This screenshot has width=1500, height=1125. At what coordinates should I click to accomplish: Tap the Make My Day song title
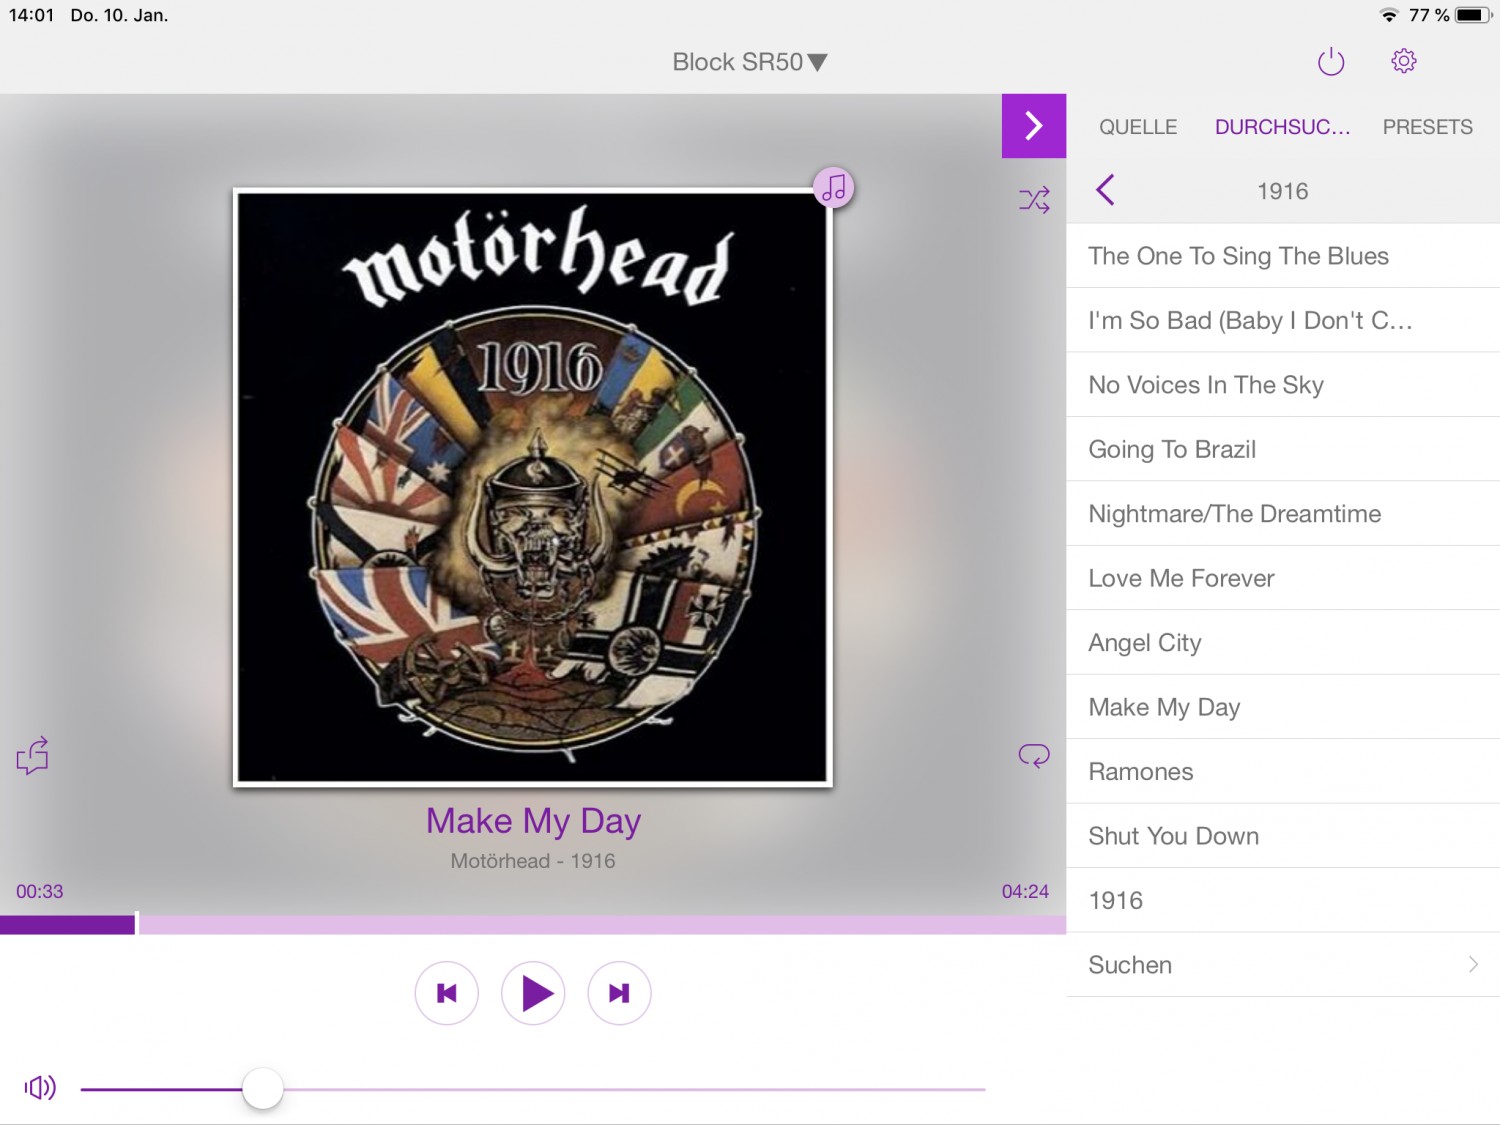pyautogui.click(x=533, y=821)
